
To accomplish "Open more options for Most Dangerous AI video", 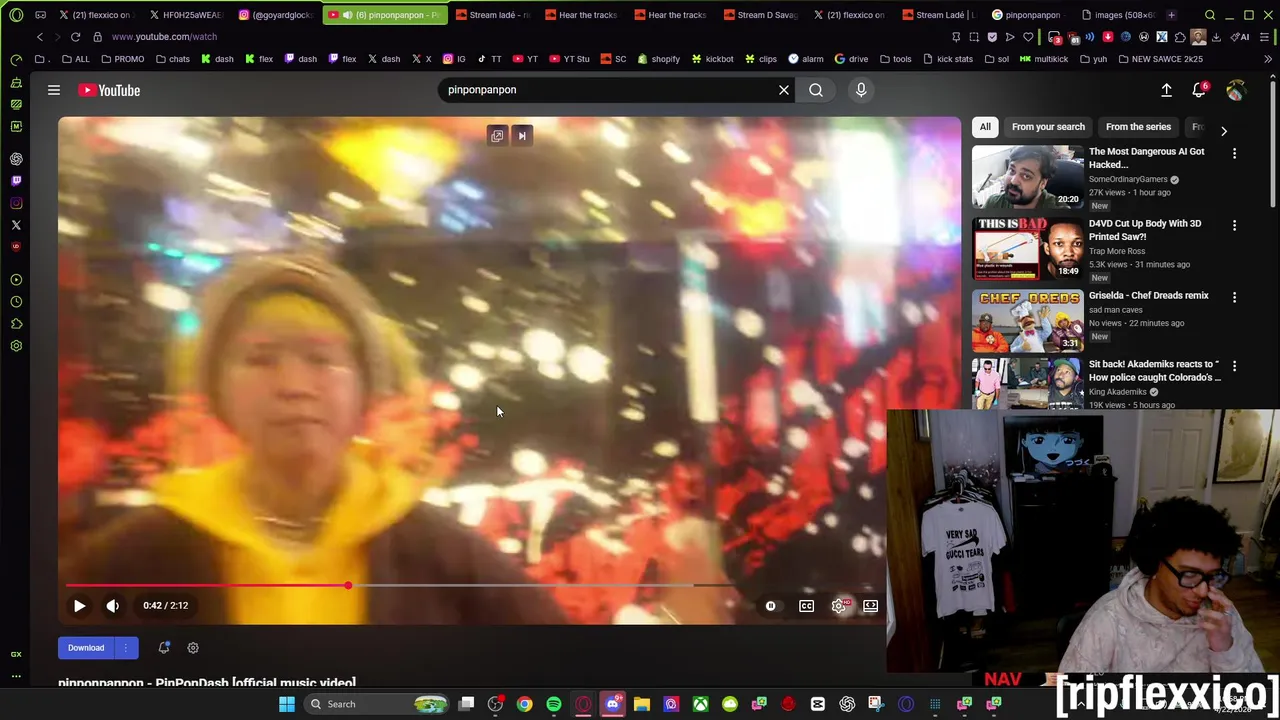I will (1234, 154).
